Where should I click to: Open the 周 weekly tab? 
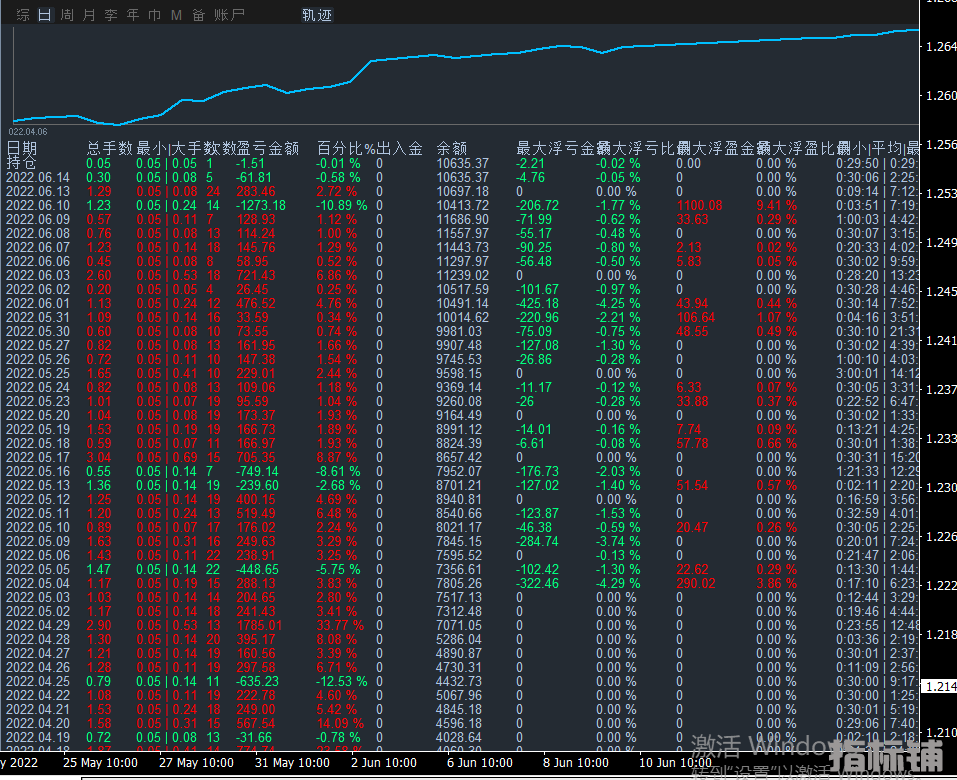click(x=67, y=15)
